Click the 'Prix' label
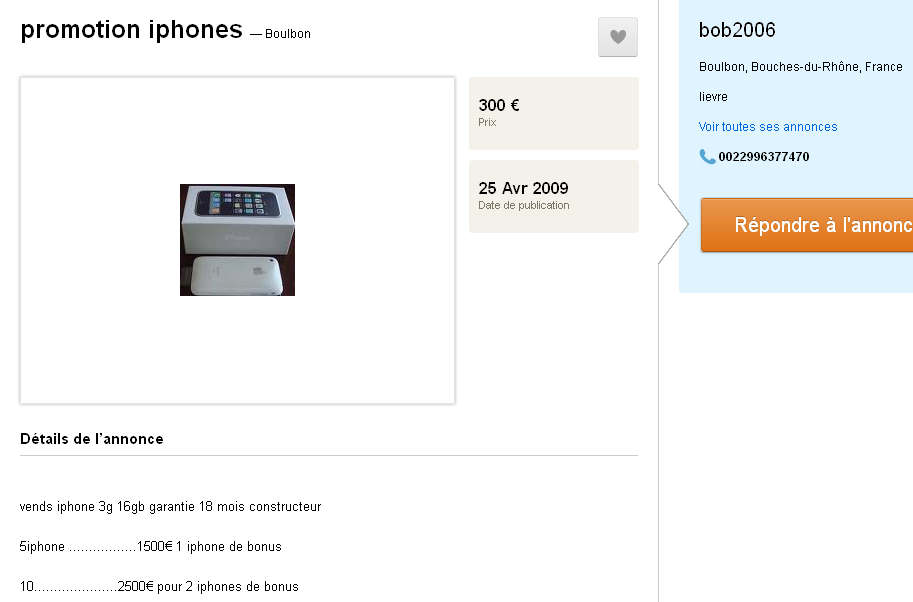The height and width of the screenshot is (602, 913). pos(487,123)
